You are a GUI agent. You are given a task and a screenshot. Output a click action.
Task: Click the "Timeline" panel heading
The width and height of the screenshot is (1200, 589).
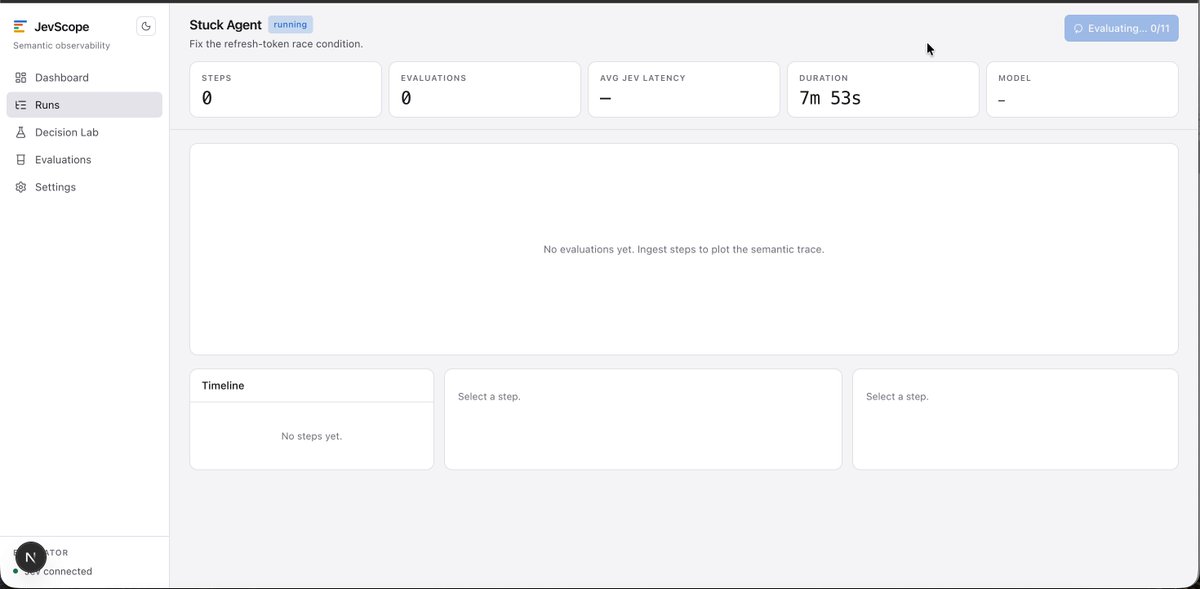[x=223, y=386]
